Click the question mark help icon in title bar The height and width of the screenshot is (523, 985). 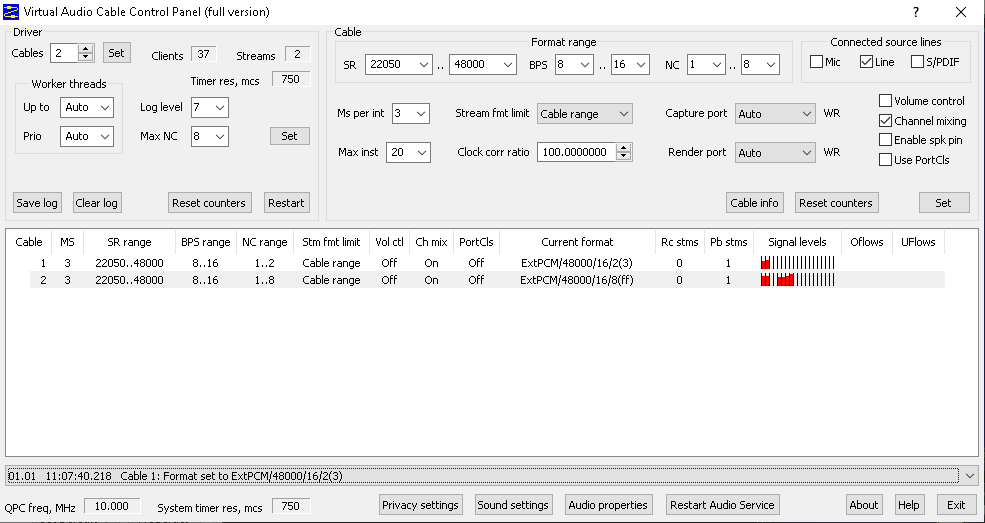tap(916, 12)
